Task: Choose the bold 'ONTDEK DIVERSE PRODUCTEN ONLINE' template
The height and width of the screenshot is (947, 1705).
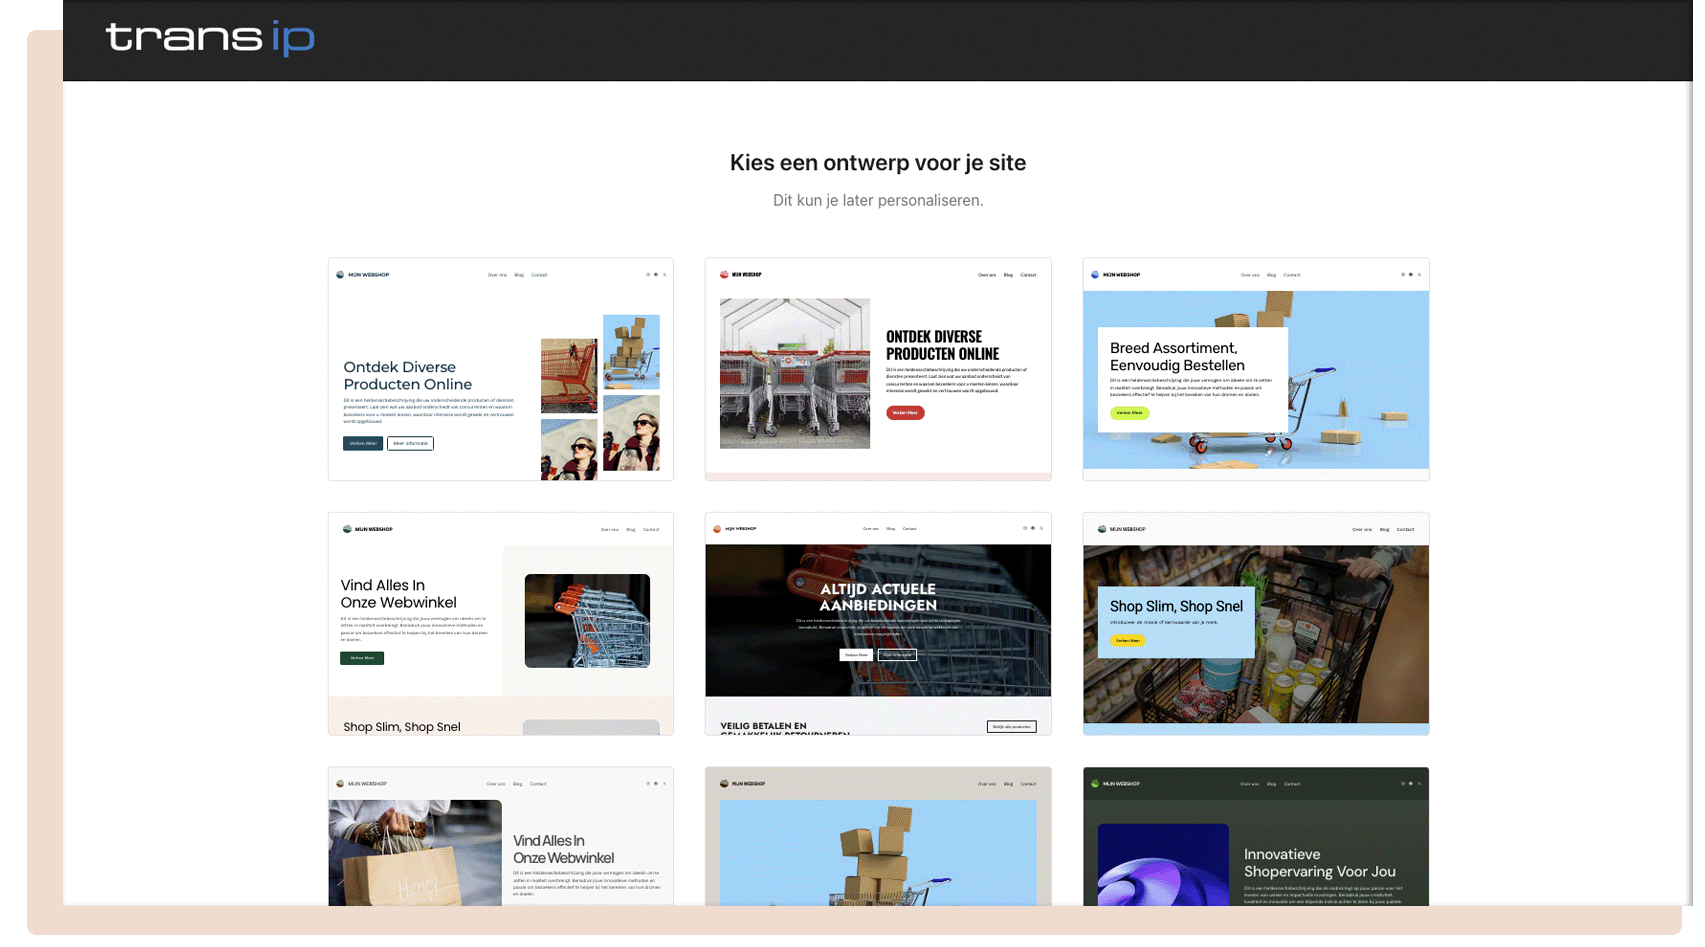Action: pyautogui.click(x=877, y=369)
